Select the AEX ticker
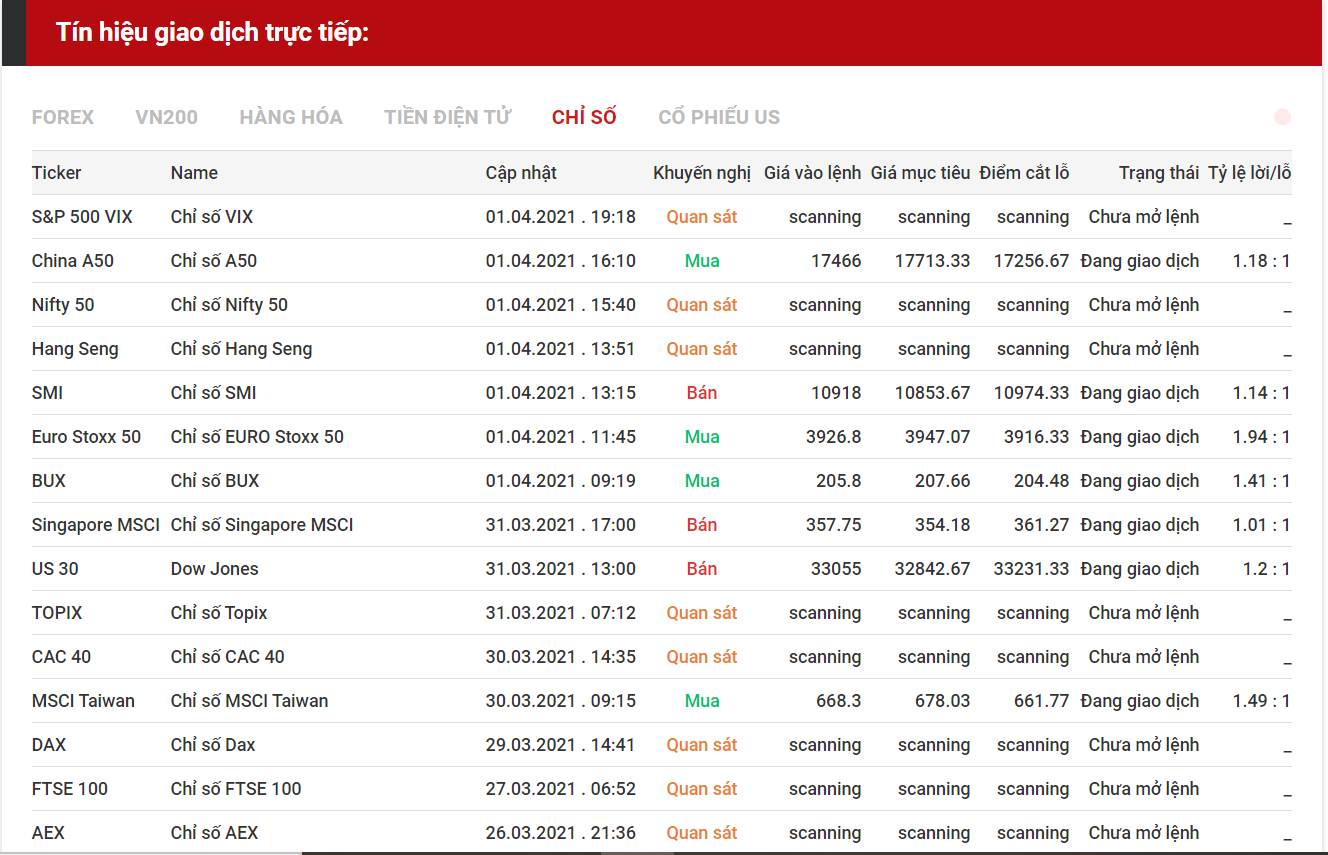Image resolution: width=1328 pixels, height=855 pixels. (x=48, y=833)
